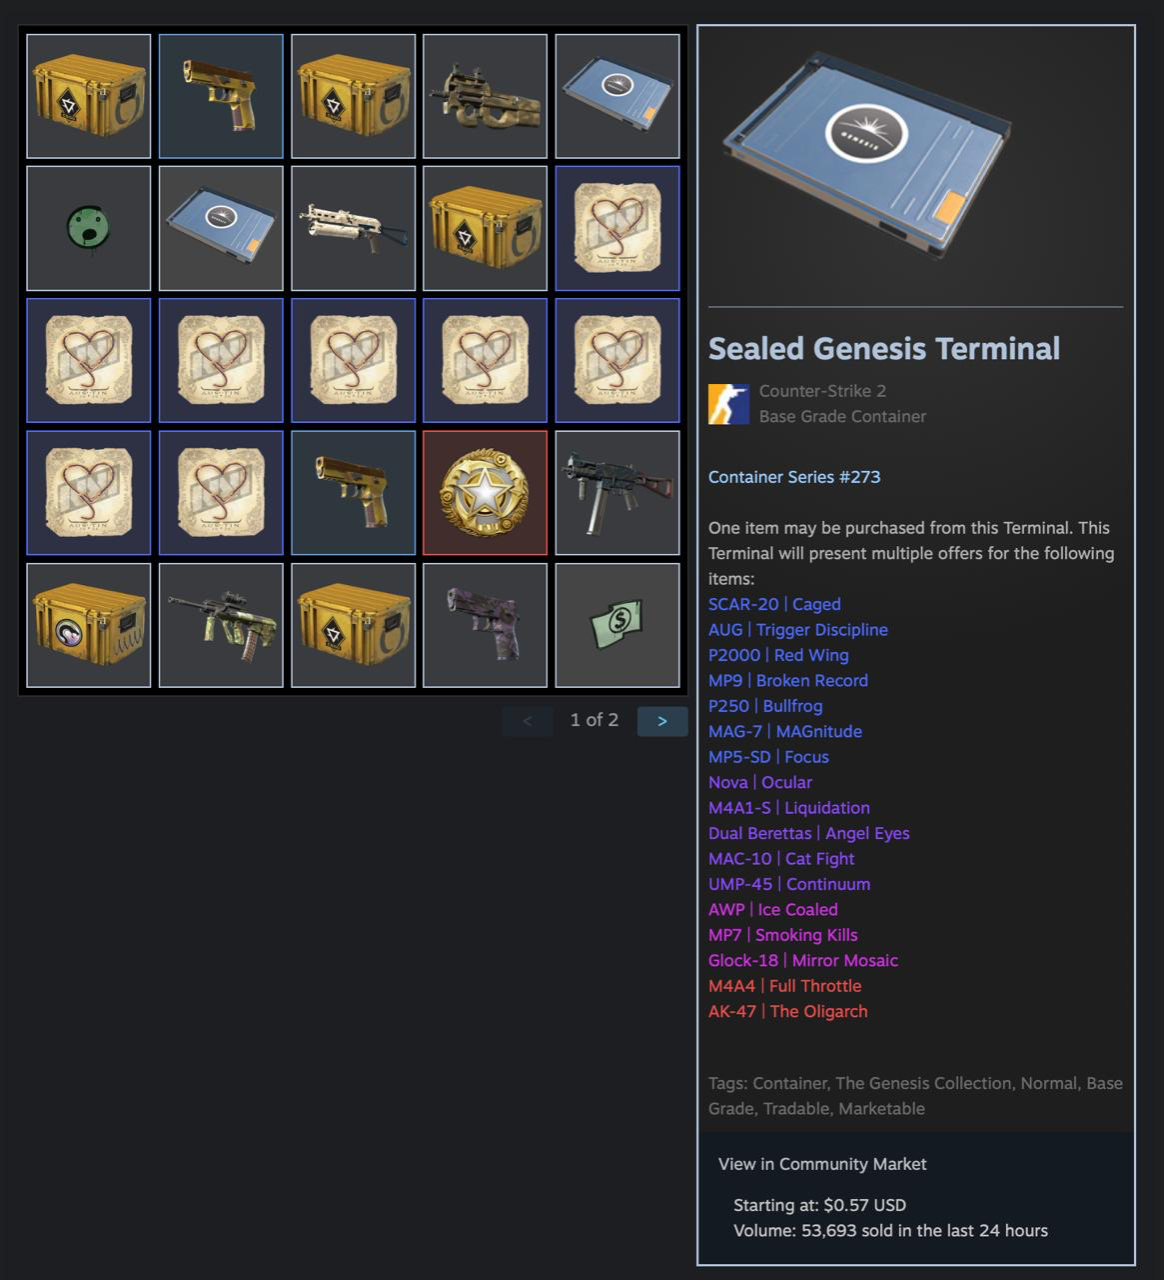Go to previous inventory page
The width and height of the screenshot is (1164, 1280).
tap(528, 721)
